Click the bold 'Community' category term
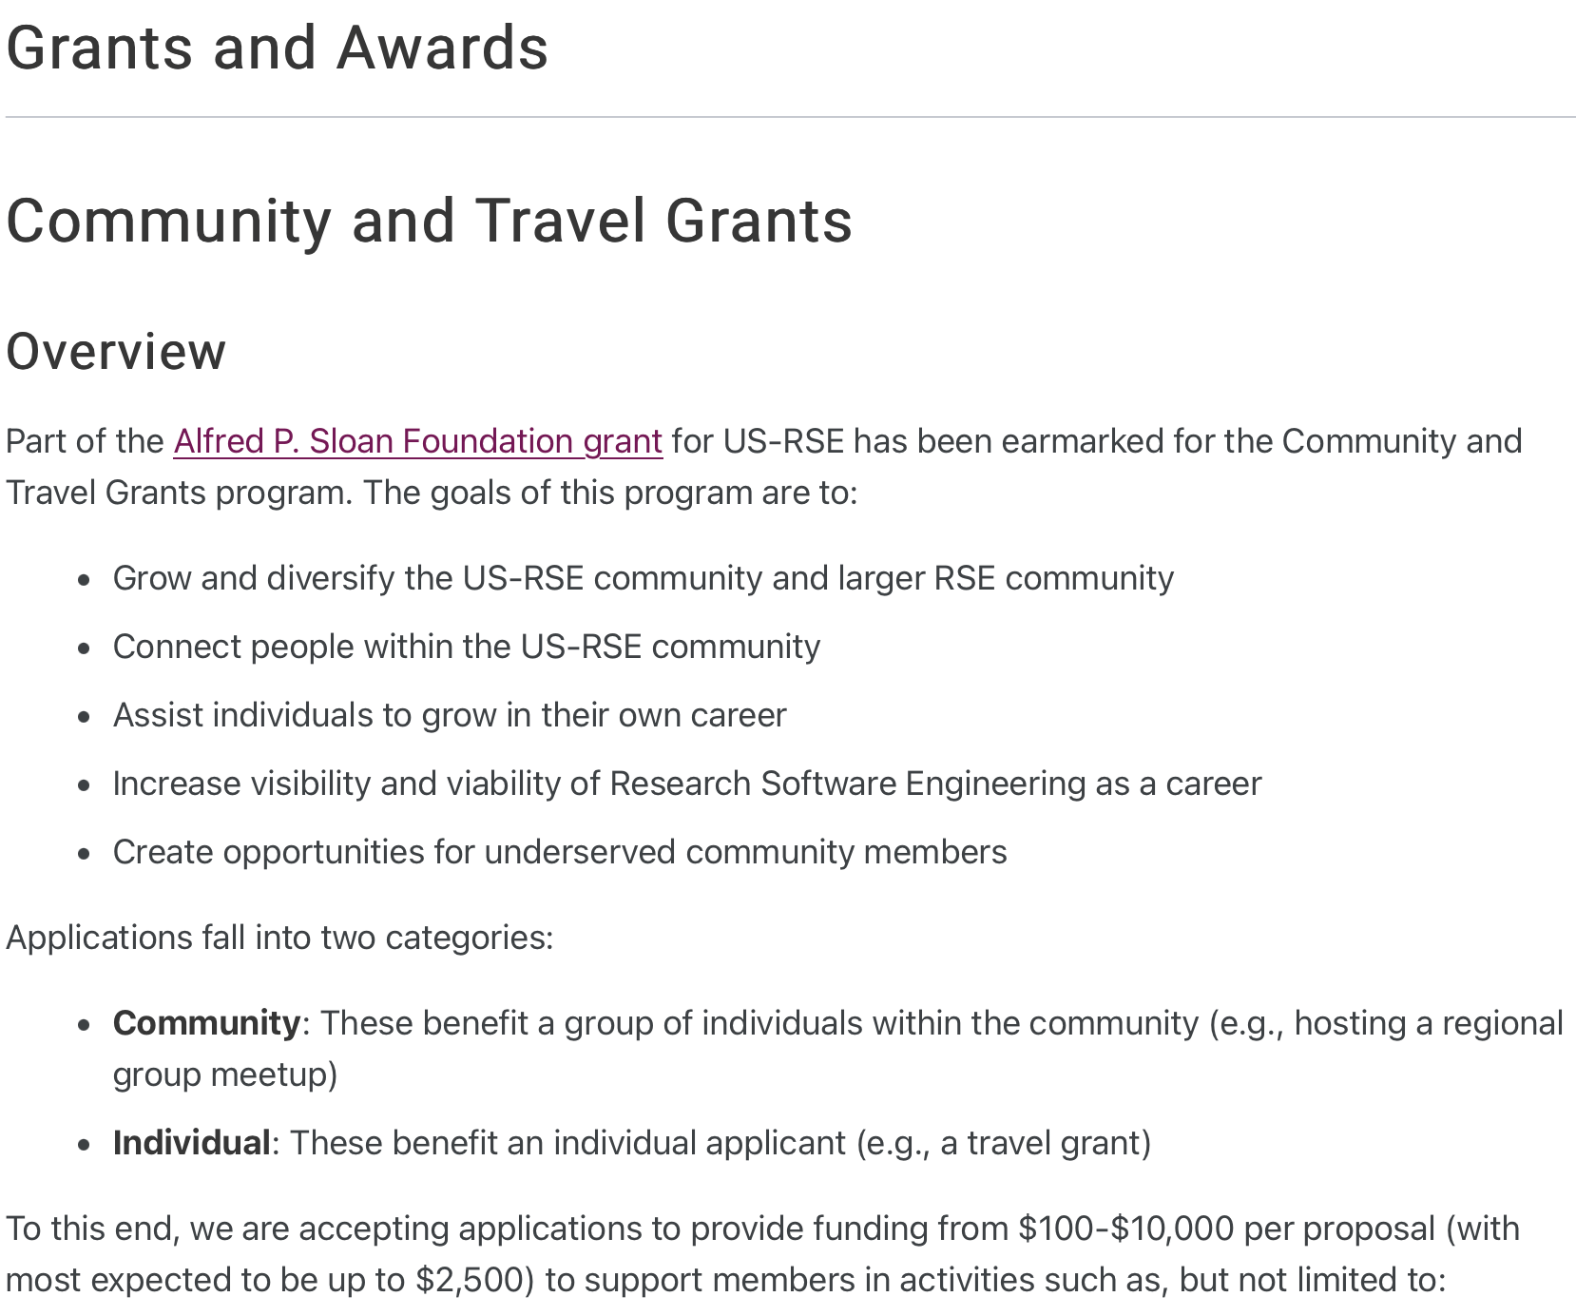The width and height of the screenshot is (1576, 1316). [206, 1023]
